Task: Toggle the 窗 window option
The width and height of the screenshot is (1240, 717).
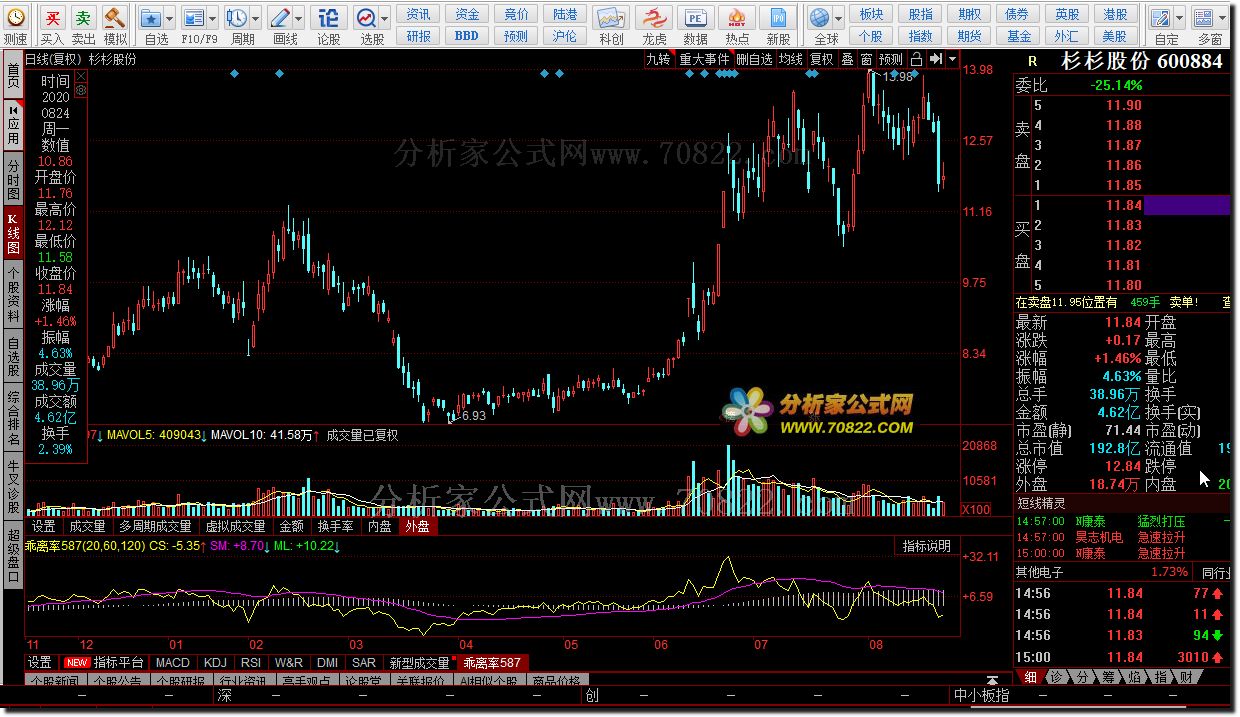Action: (x=866, y=59)
